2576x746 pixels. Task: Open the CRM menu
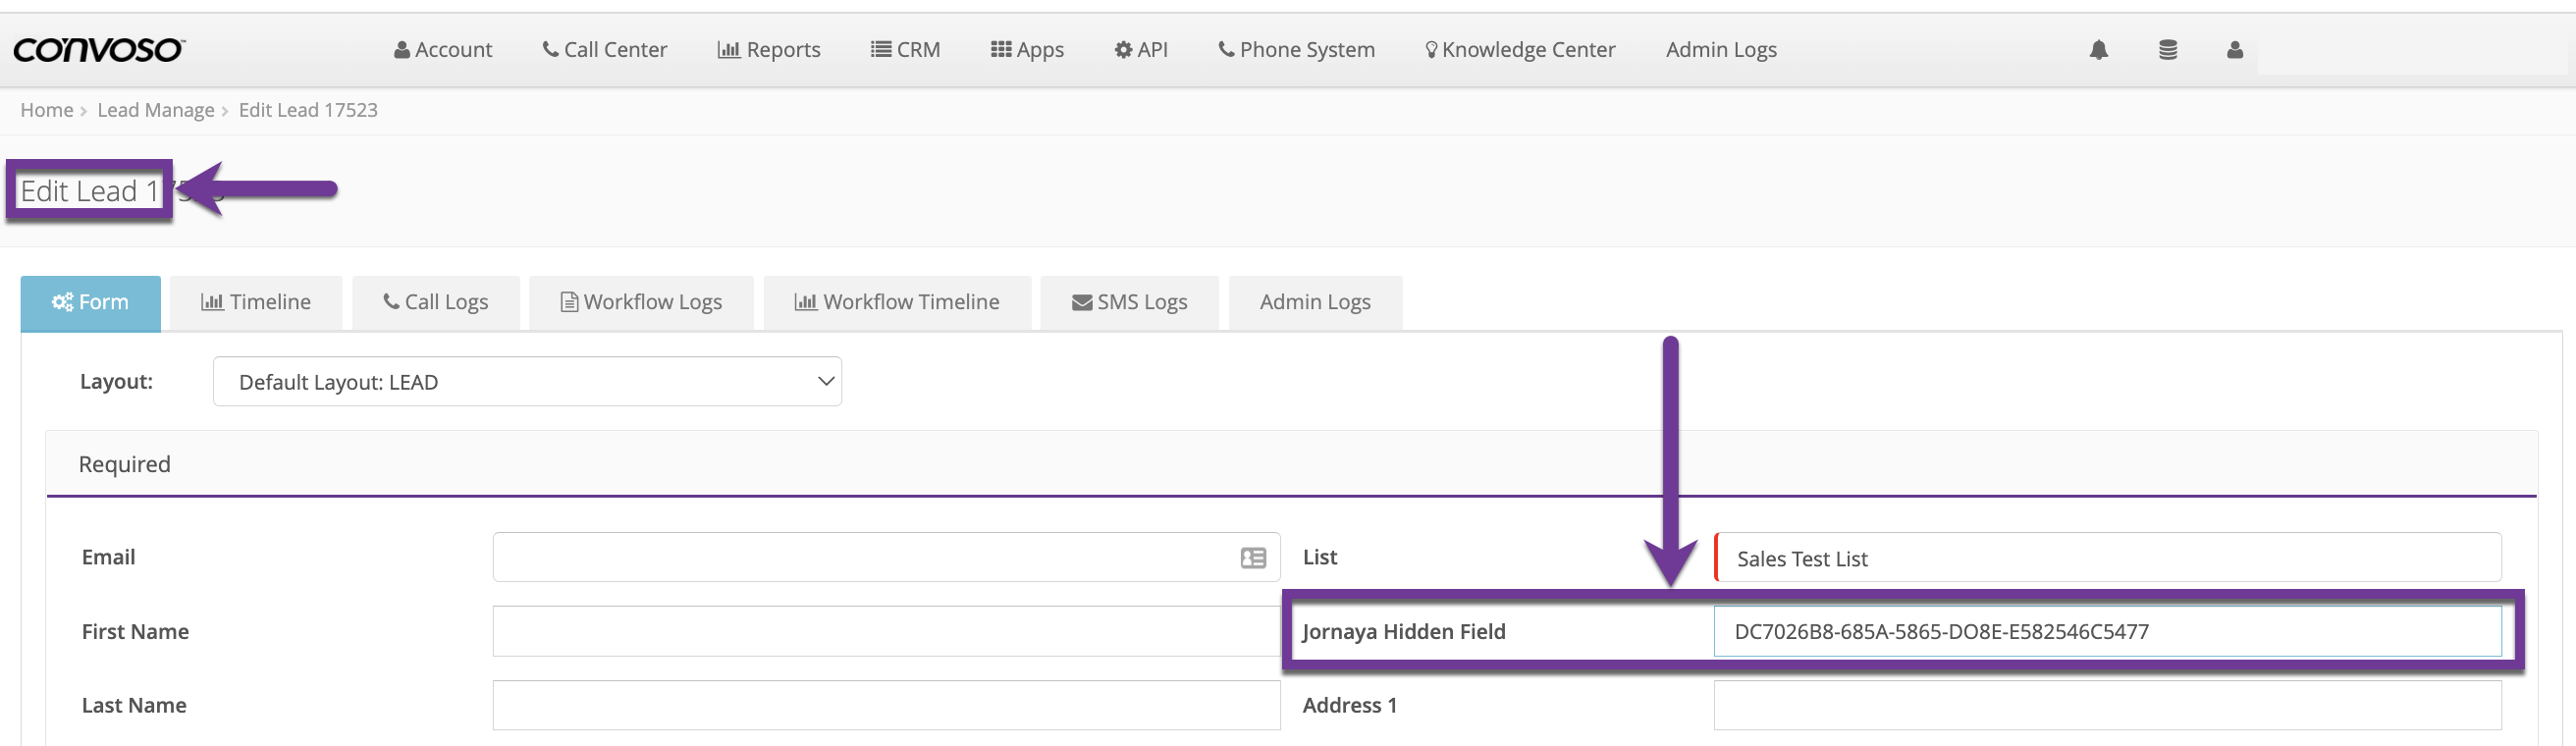(x=905, y=50)
